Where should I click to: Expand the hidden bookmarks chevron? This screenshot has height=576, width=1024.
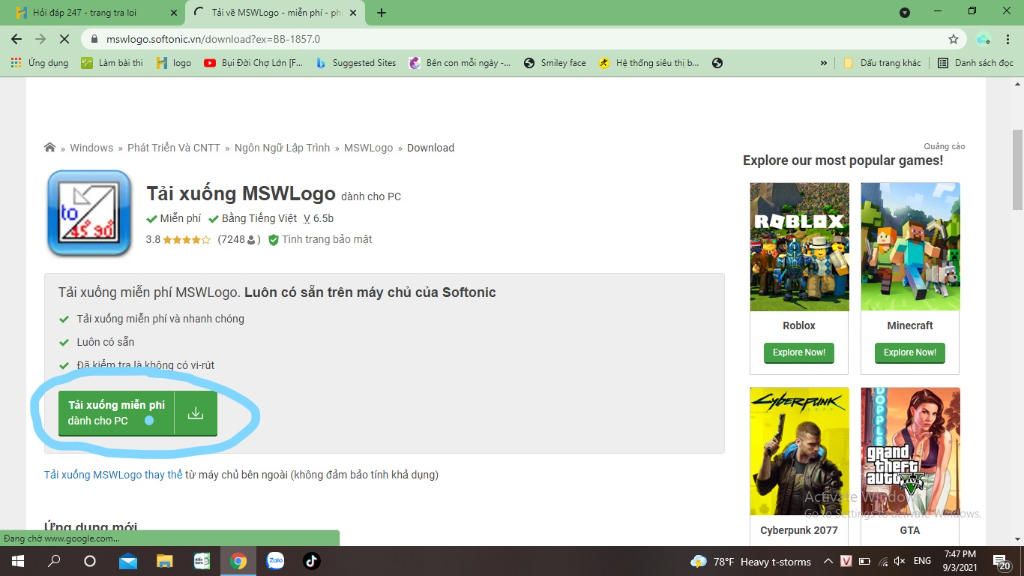click(x=824, y=63)
